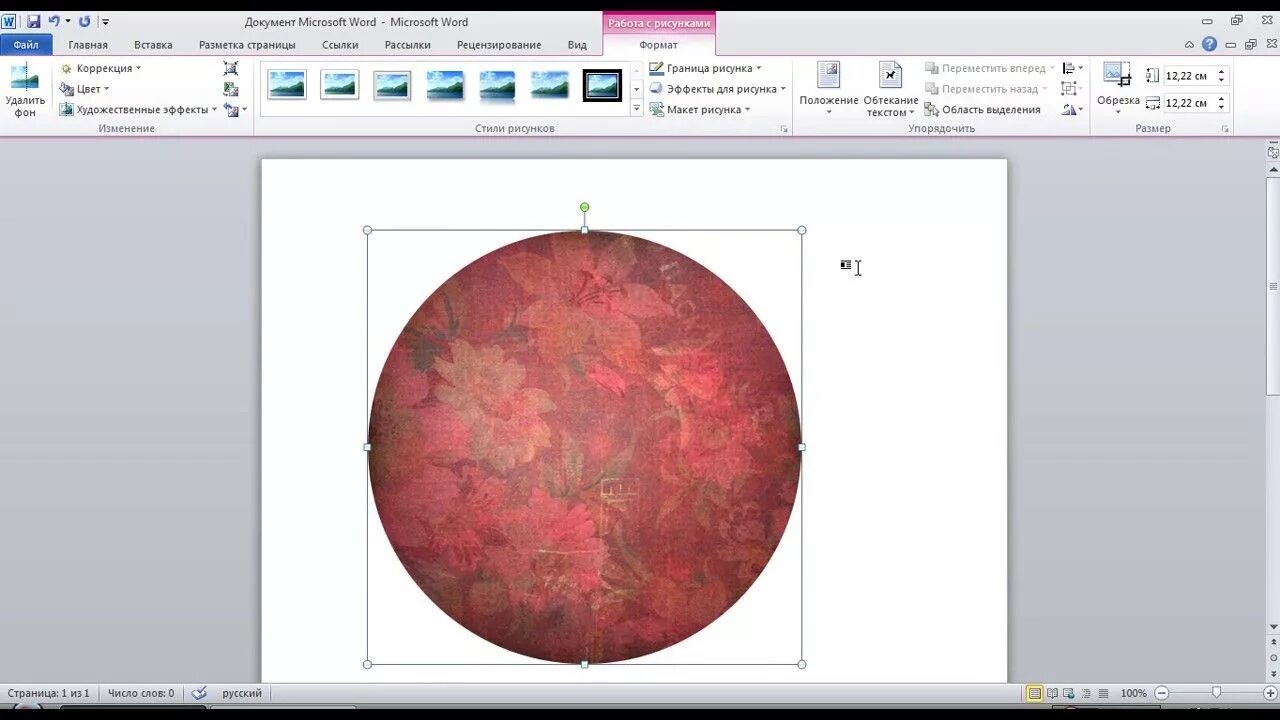1280x720 pixels.
Task: Switch to Print Layout view in status bar
Action: [x=1035, y=693]
